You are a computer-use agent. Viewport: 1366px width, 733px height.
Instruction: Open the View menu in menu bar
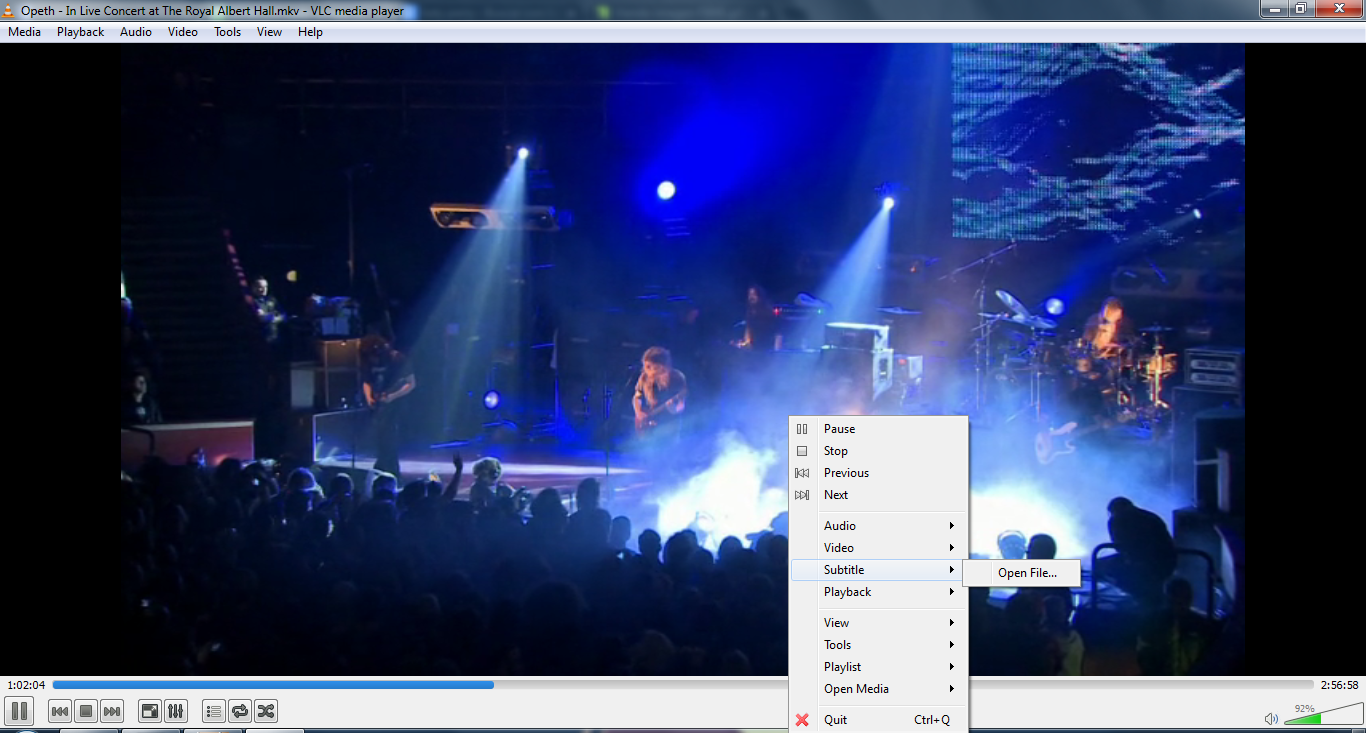269,32
